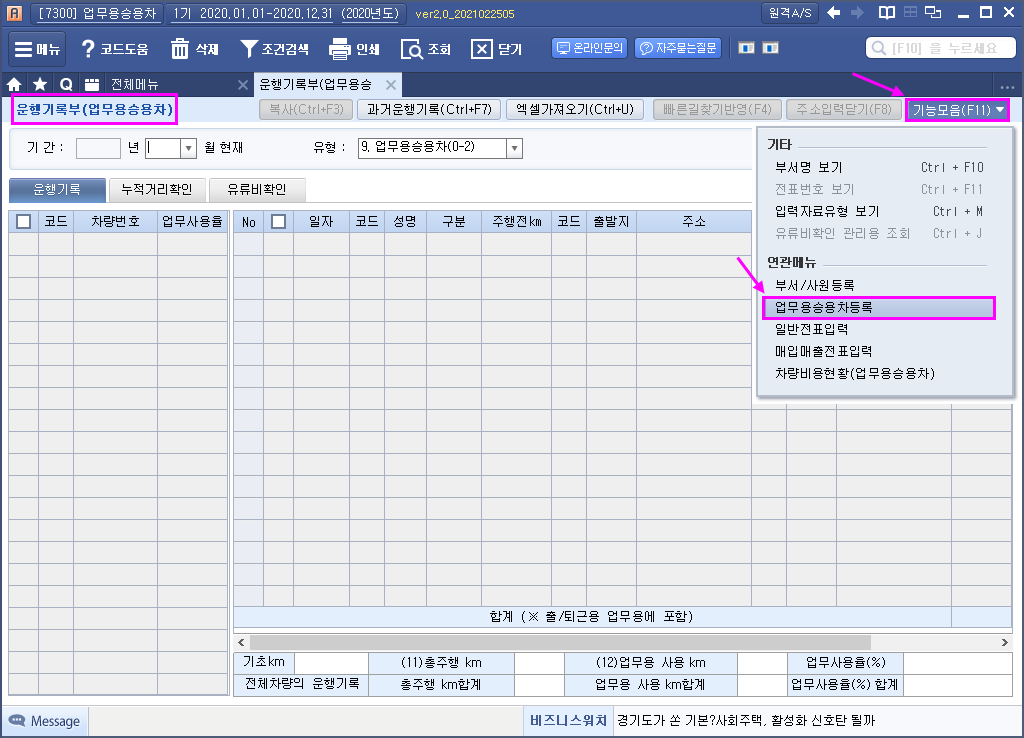Image resolution: width=1024 pixels, height=738 pixels.
Task: Open 업무용승용차등록 menu item
Action: point(878,308)
